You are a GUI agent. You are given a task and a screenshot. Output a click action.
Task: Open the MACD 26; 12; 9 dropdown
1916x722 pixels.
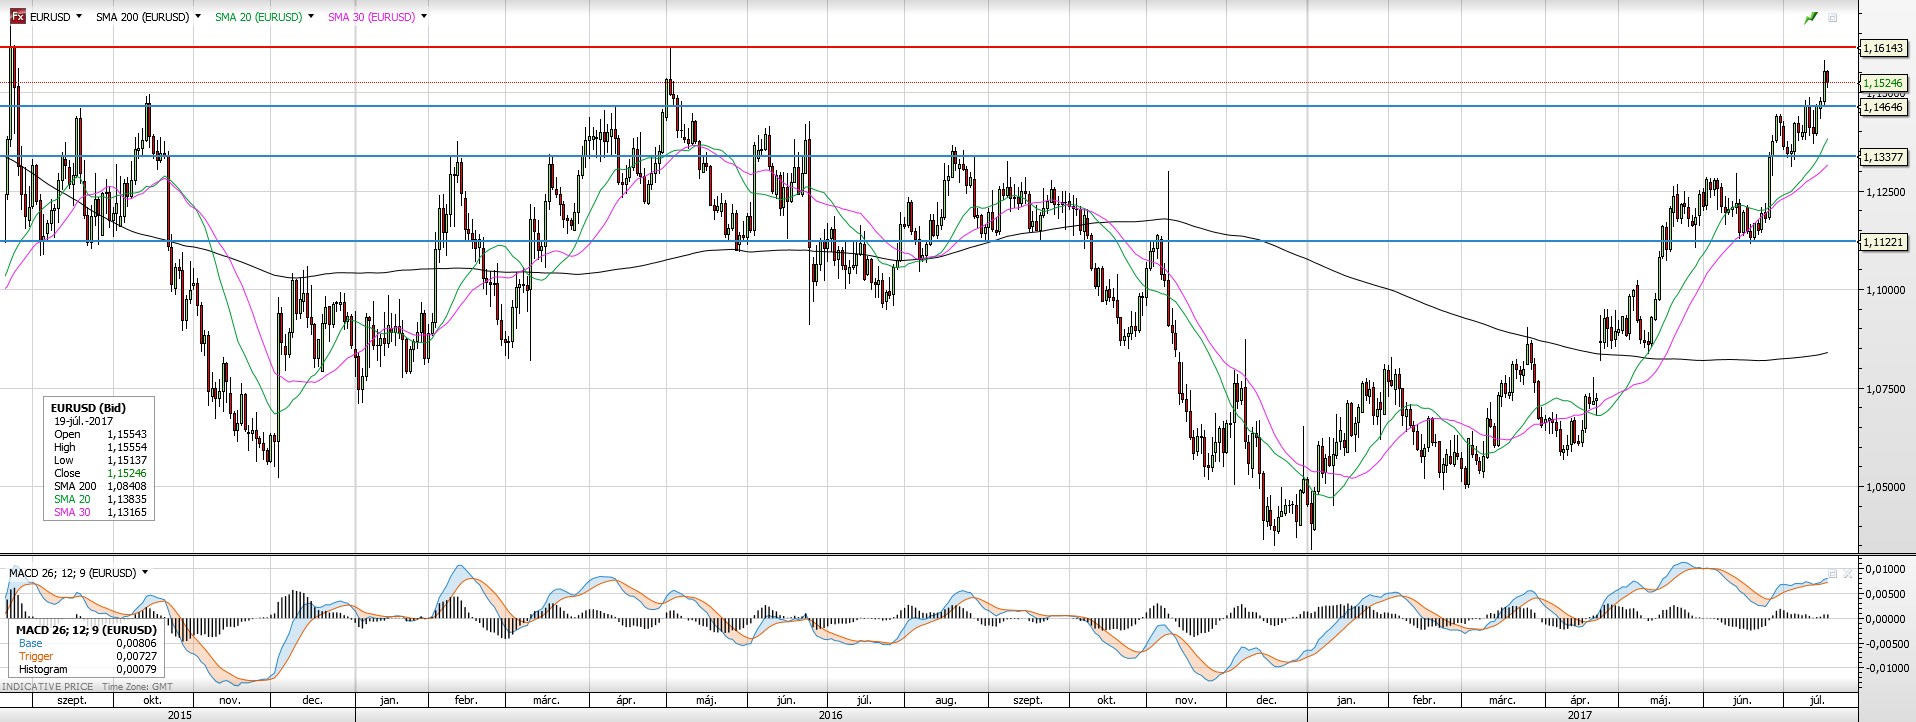(145, 573)
